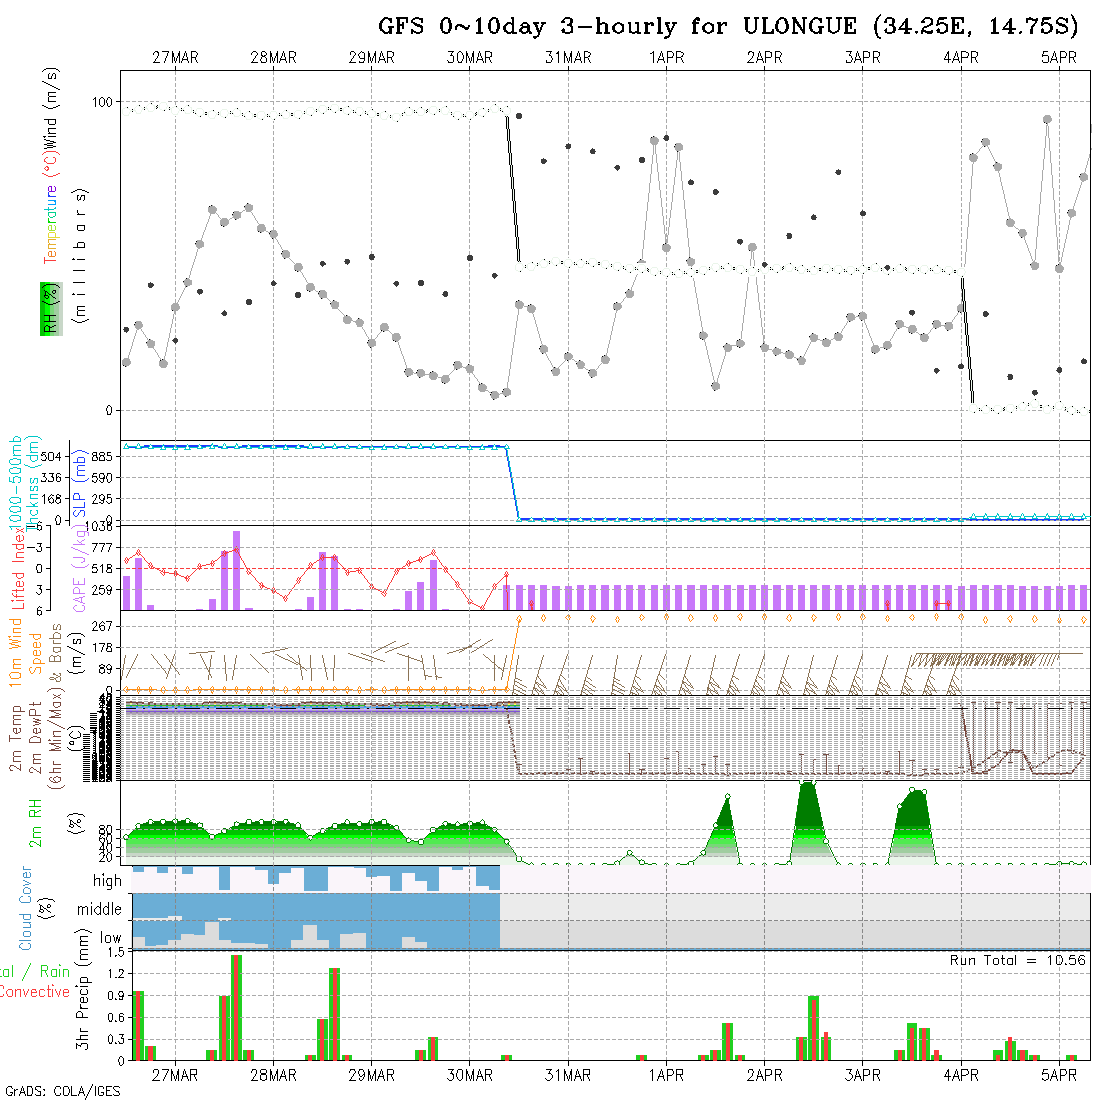Click the 'high' cloud cover row label
Image resolution: width=1100 pixels, height=1100 pixels.
[107, 881]
